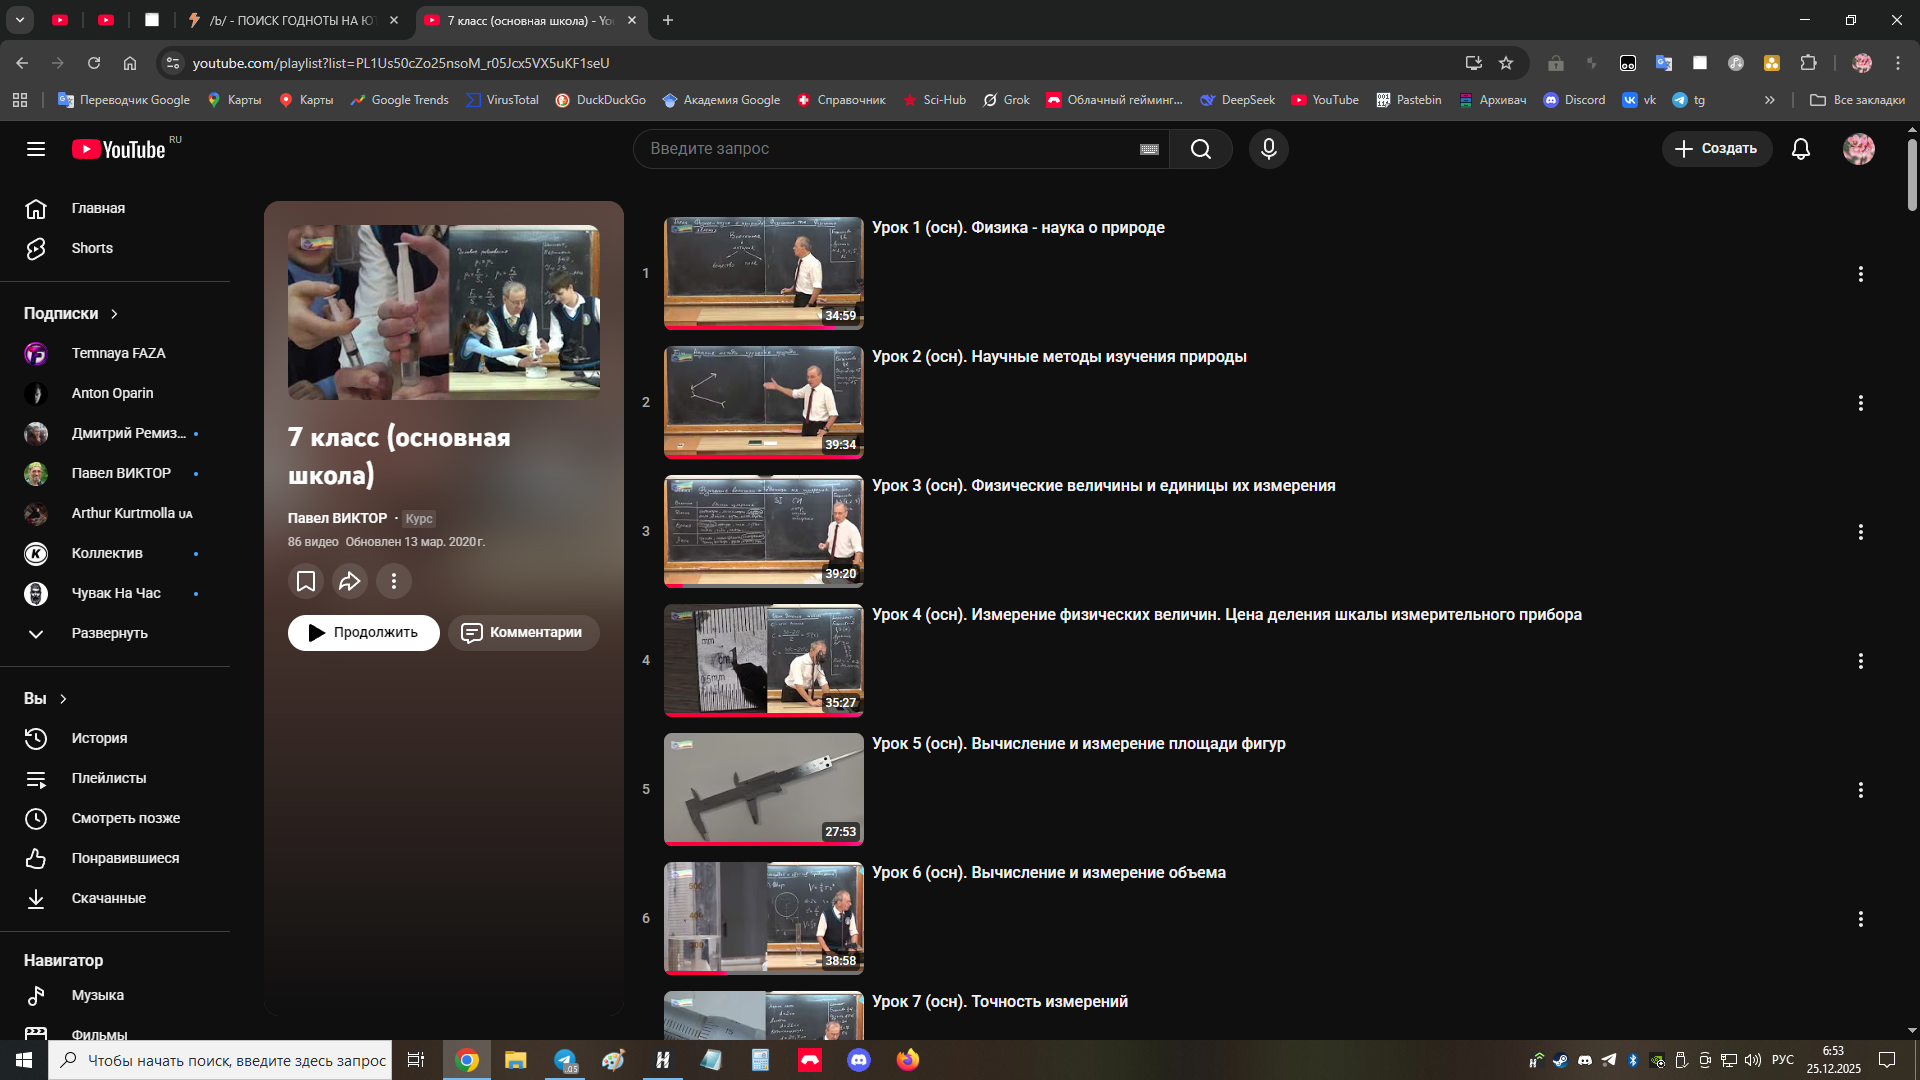Open the hidden bookmarks overflow chevron

click(1770, 100)
